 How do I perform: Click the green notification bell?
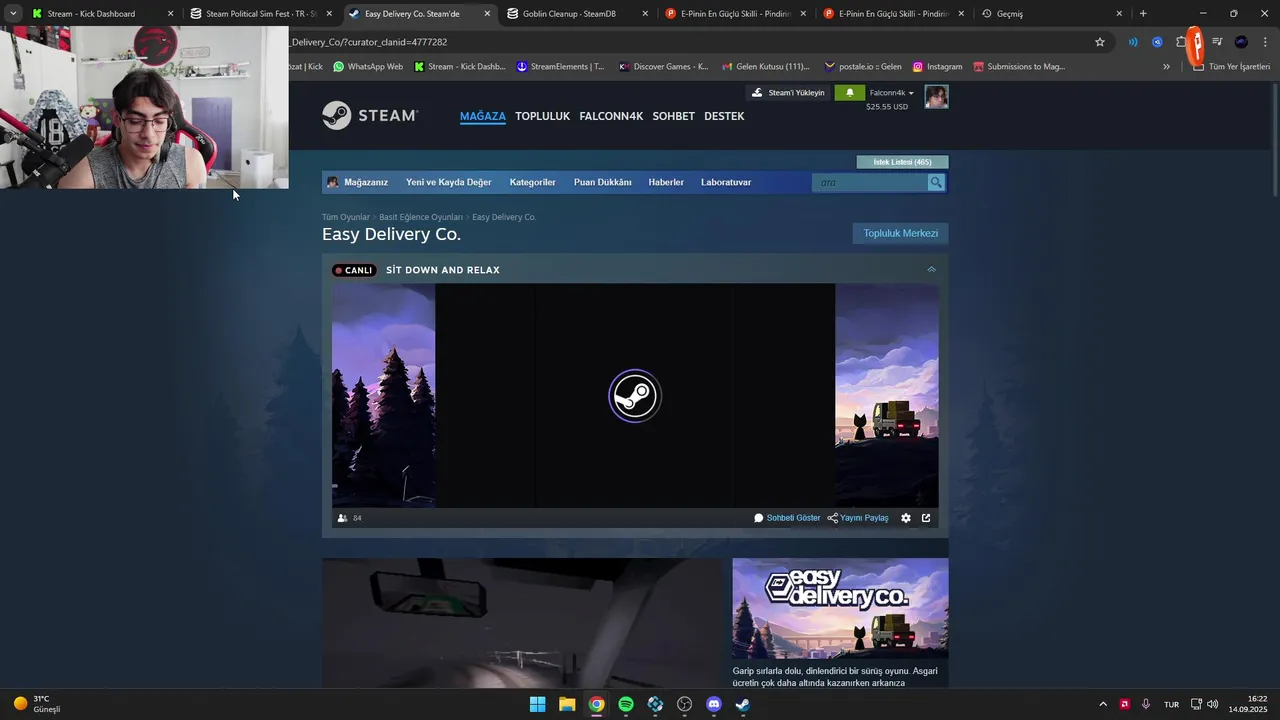point(850,92)
